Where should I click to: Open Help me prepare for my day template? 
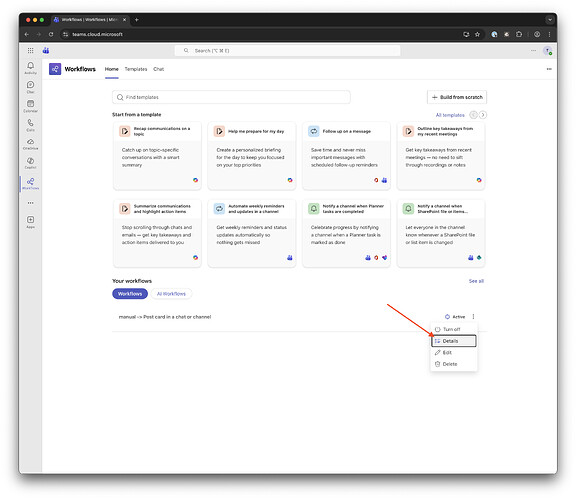tap(252, 156)
